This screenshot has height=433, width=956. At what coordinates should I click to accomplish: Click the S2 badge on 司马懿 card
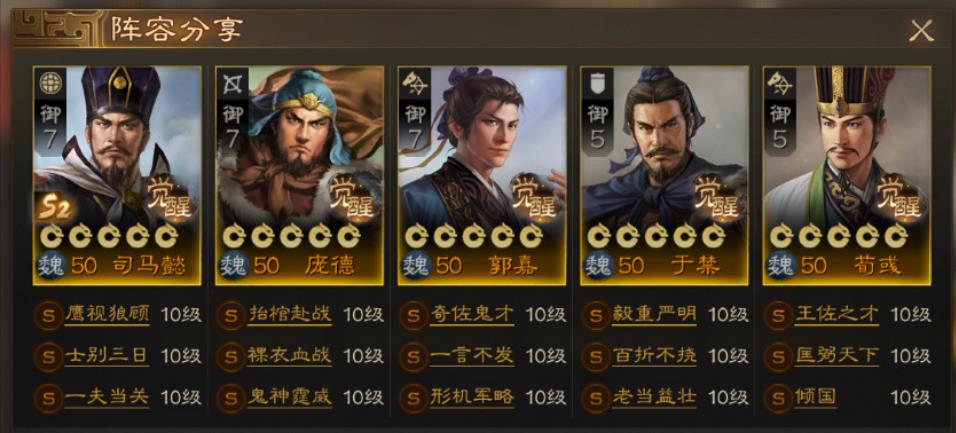55,208
